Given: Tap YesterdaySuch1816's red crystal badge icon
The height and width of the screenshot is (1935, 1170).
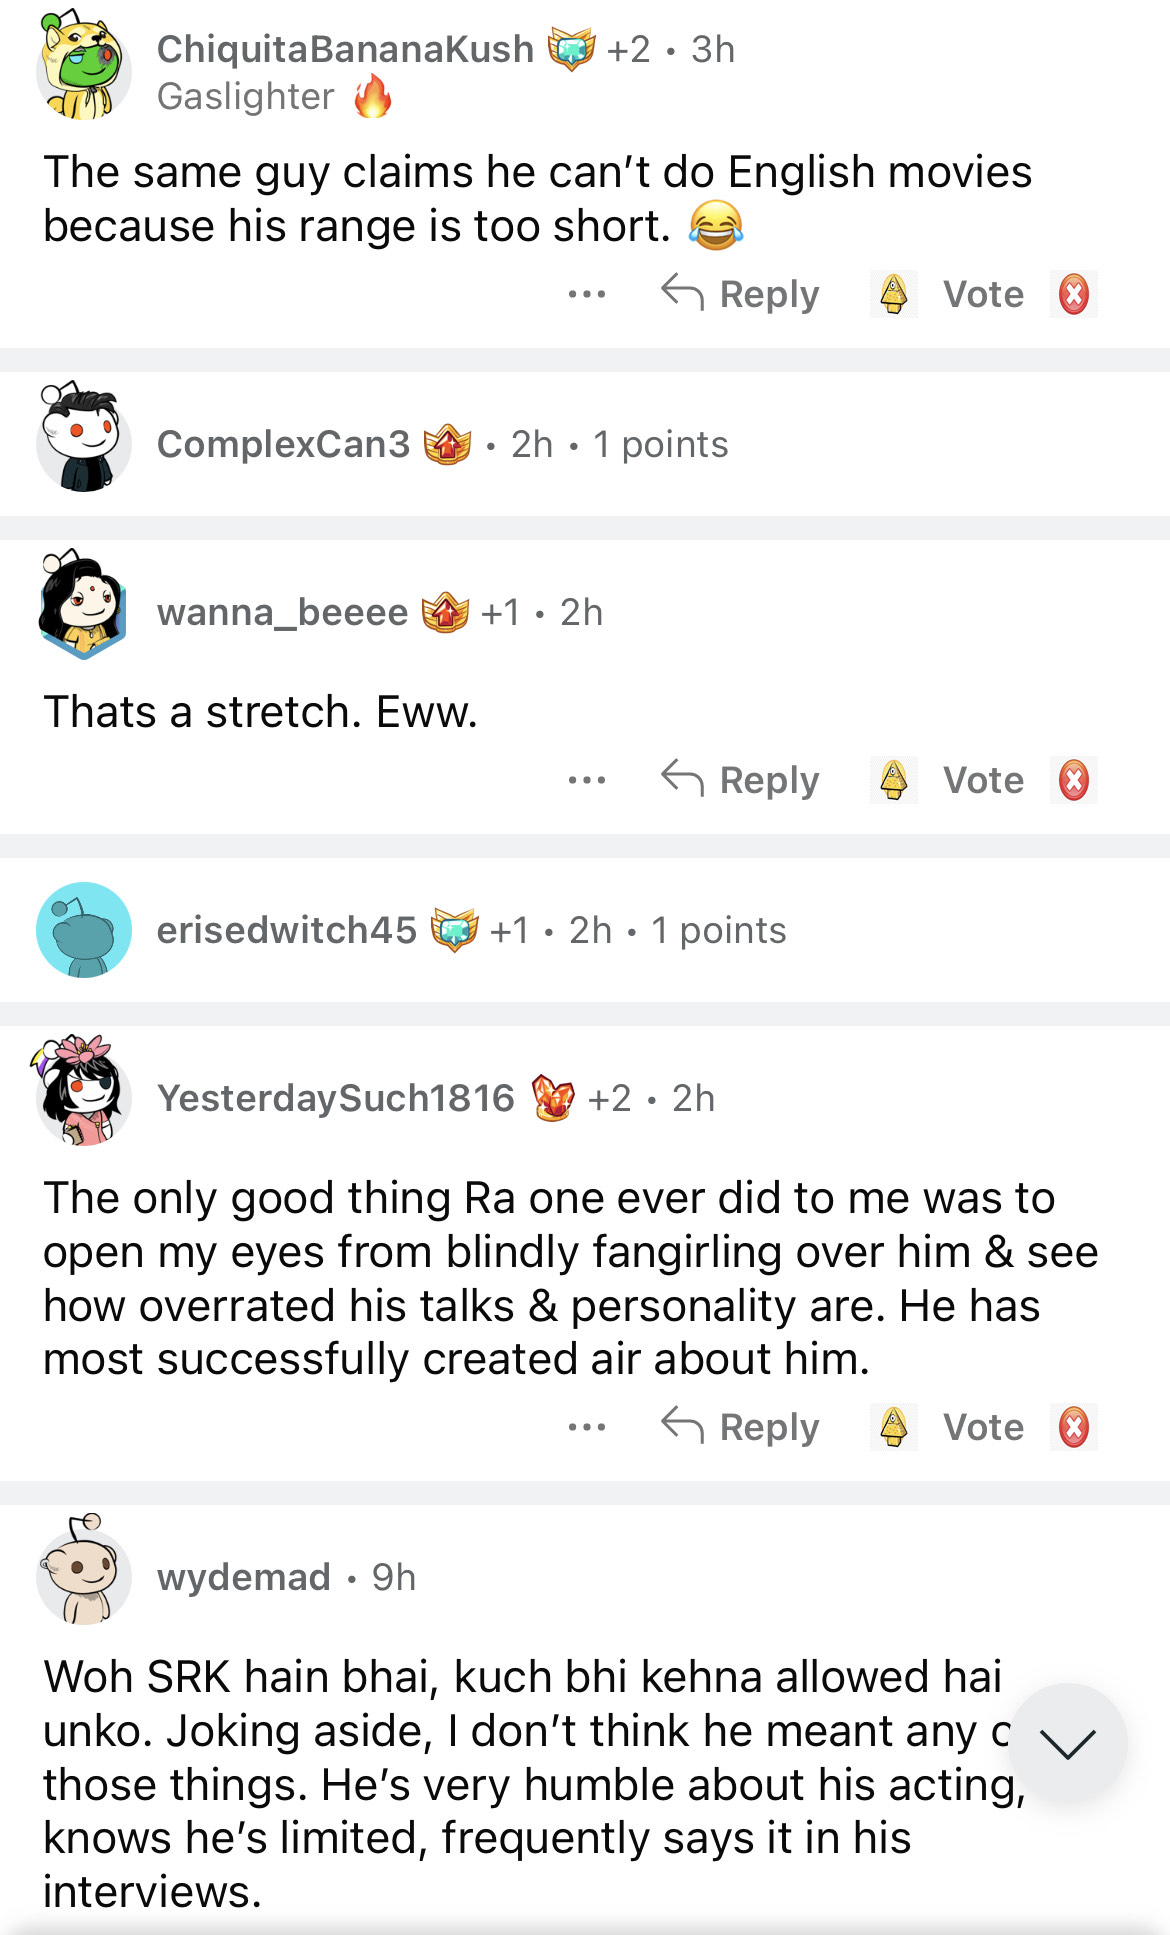Looking at the screenshot, I should 553,1098.
